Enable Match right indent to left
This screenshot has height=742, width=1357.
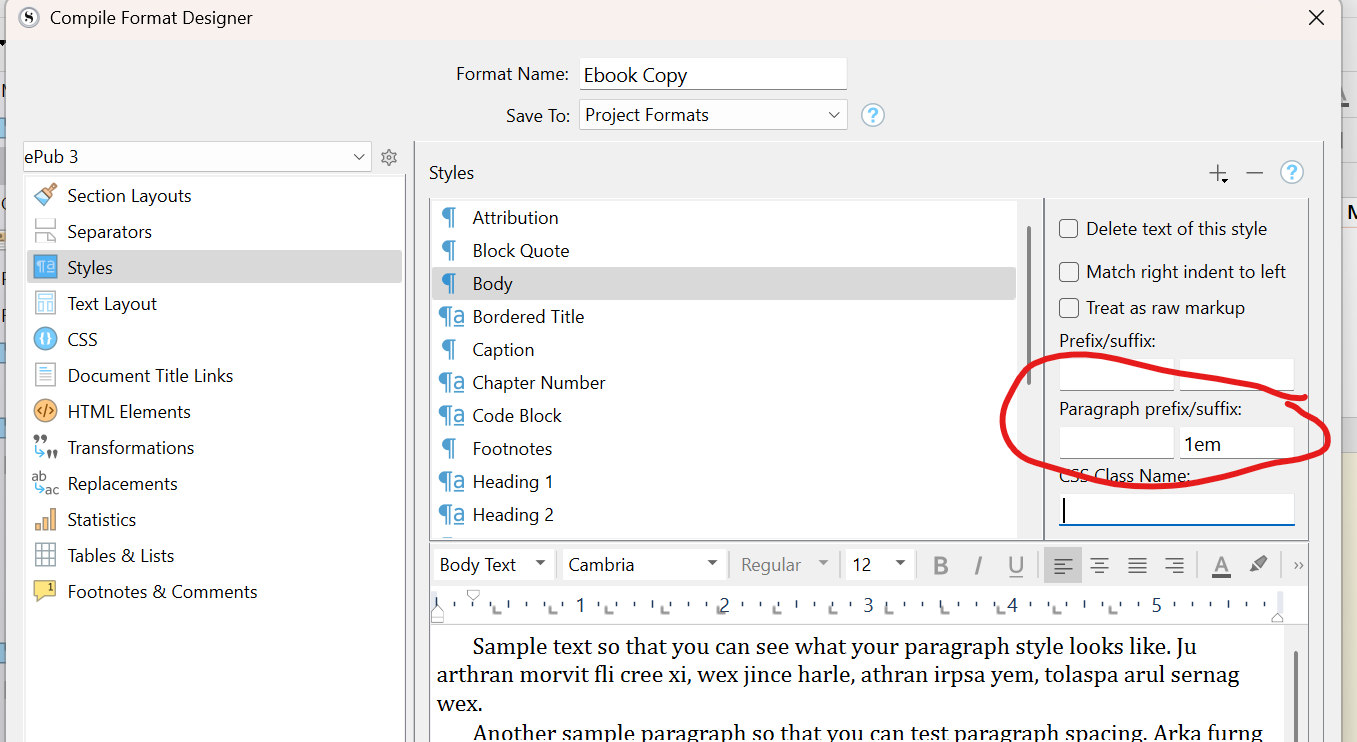pyautogui.click(x=1069, y=272)
